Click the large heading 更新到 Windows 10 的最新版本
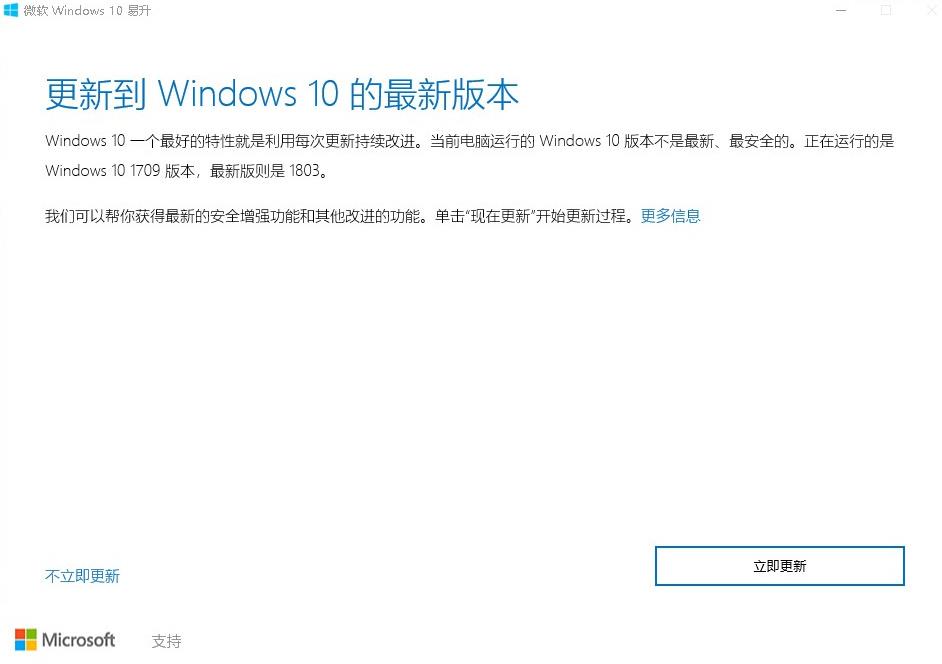This screenshot has width=942, height=664. click(x=282, y=94)
